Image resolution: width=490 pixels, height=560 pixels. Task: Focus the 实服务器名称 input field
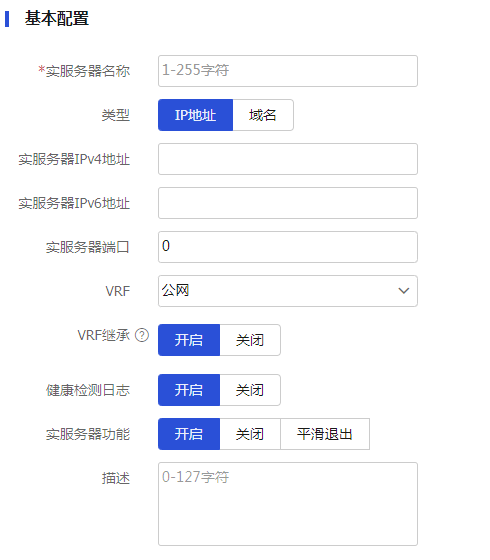(x=288, y=71)
